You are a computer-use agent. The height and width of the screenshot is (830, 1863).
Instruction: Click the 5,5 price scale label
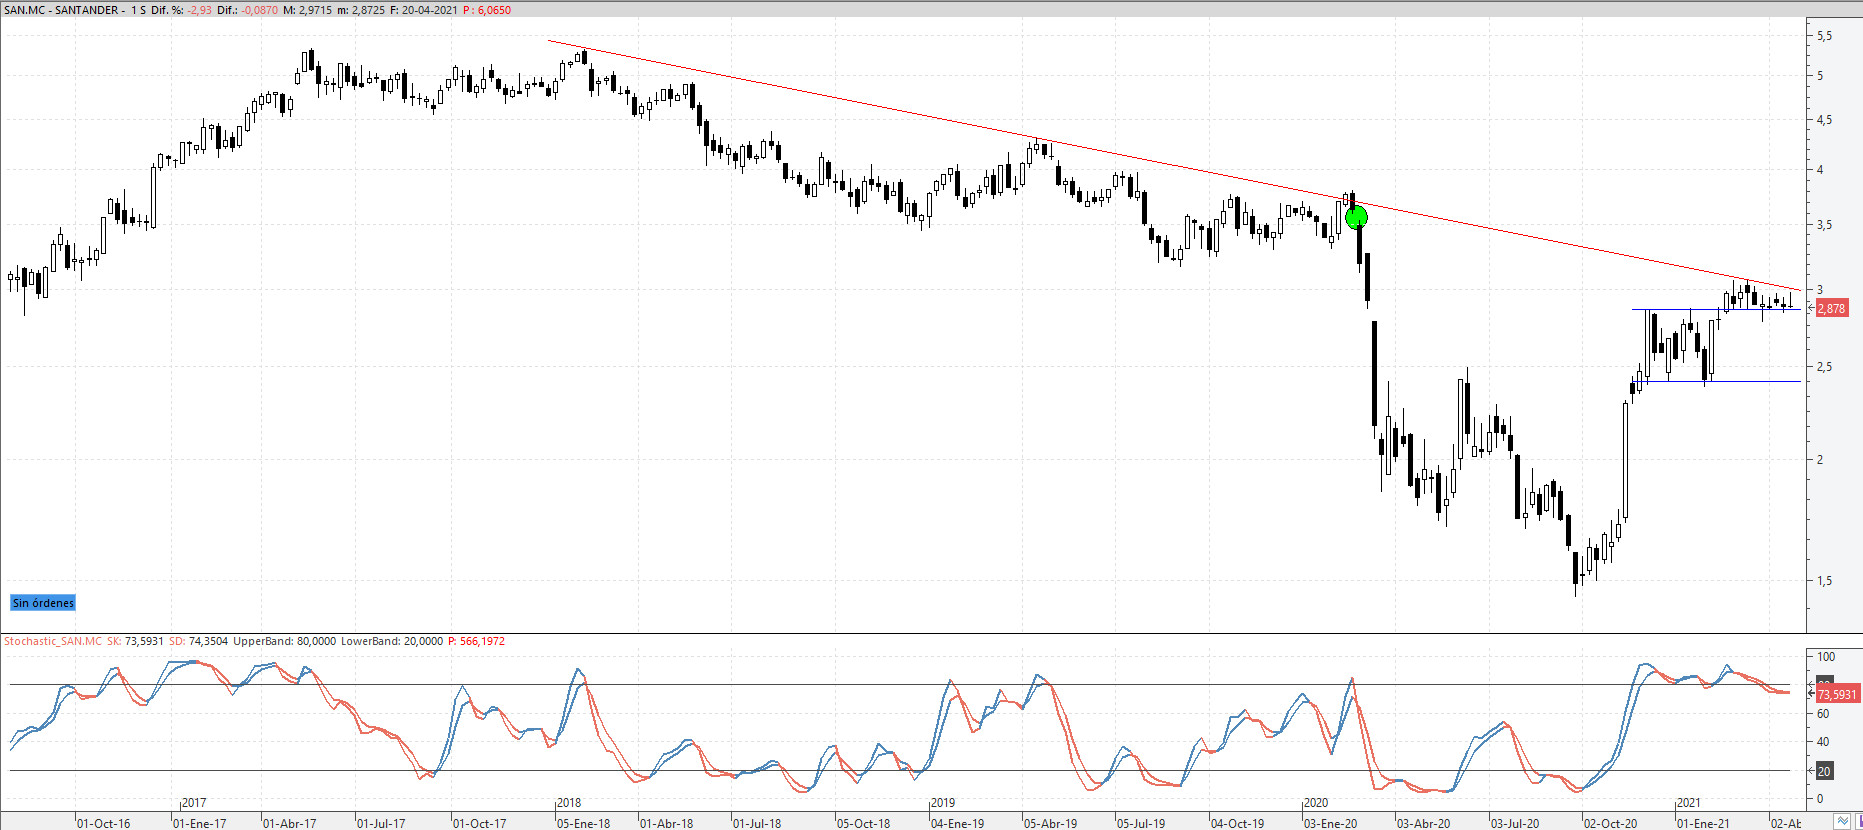[x=1825, y=36]
